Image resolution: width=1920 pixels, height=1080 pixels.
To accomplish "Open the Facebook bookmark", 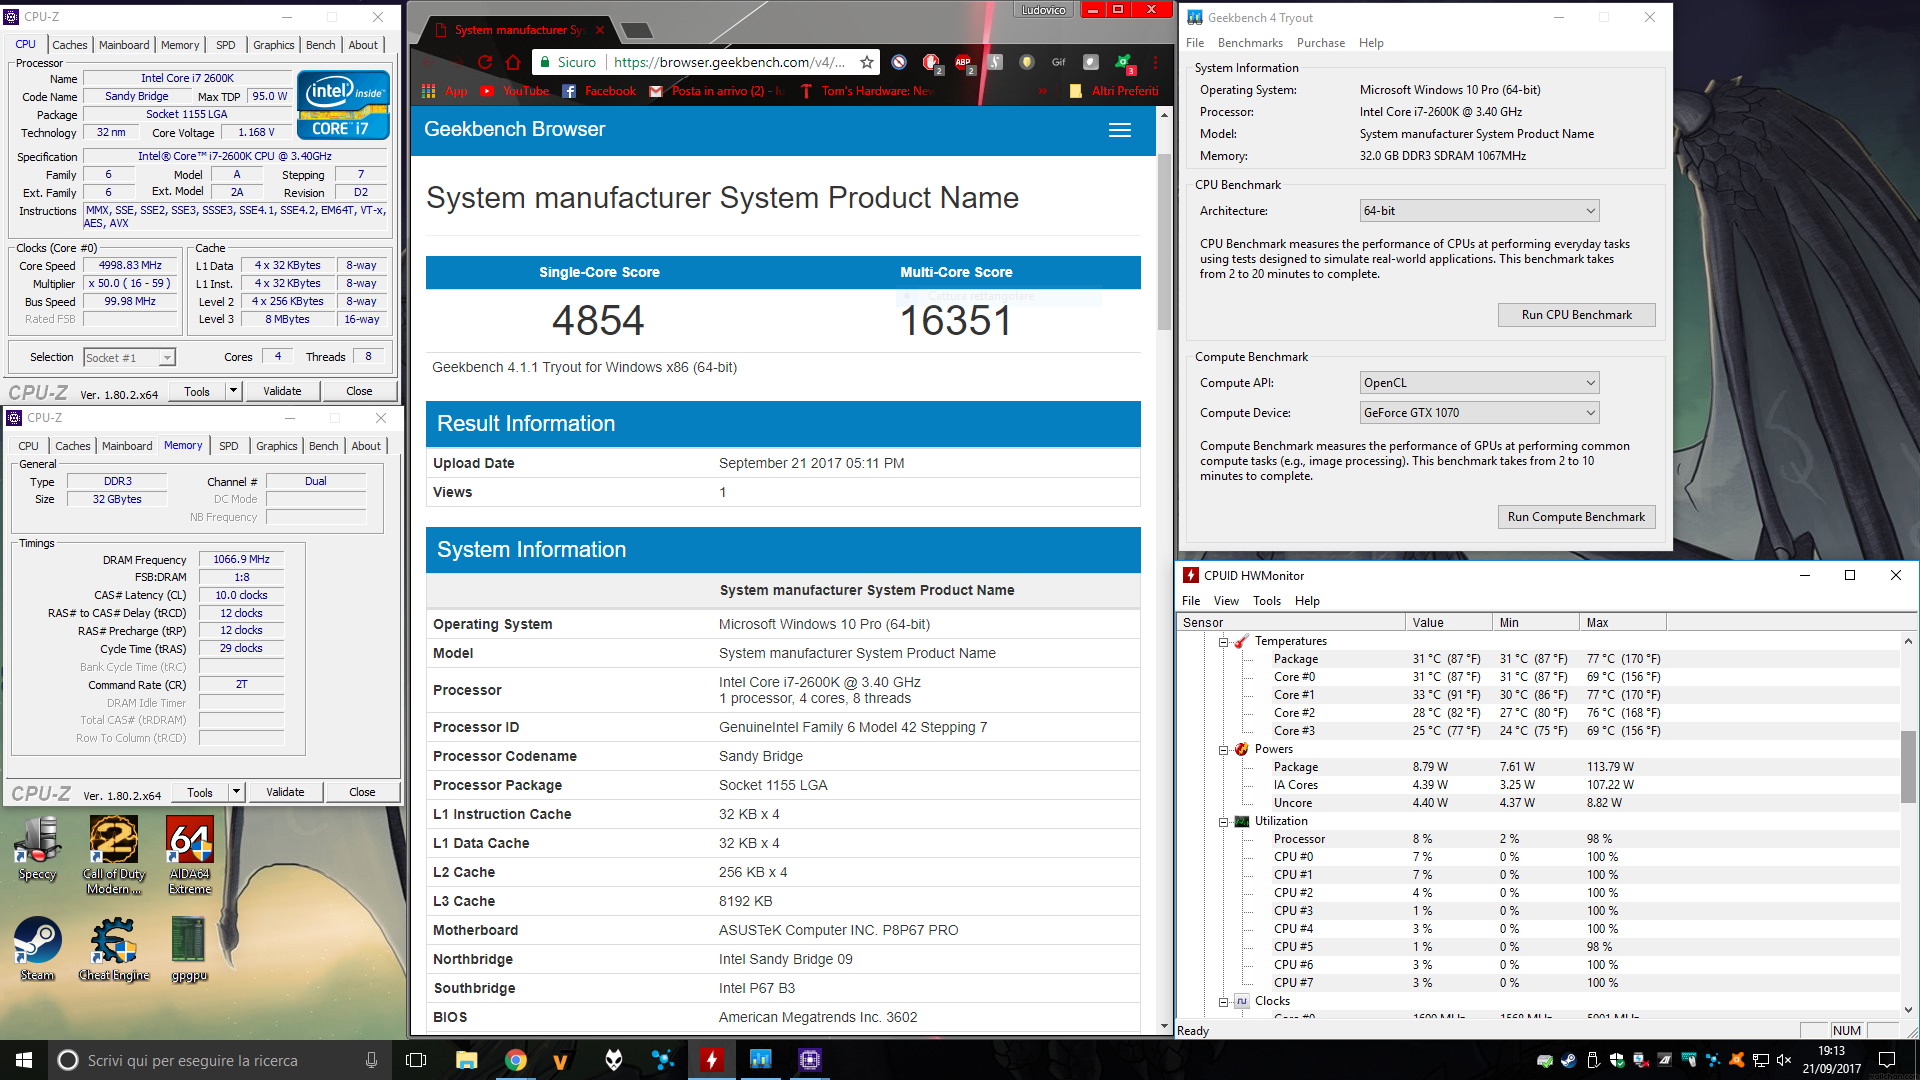I will (x=599, y=91).
